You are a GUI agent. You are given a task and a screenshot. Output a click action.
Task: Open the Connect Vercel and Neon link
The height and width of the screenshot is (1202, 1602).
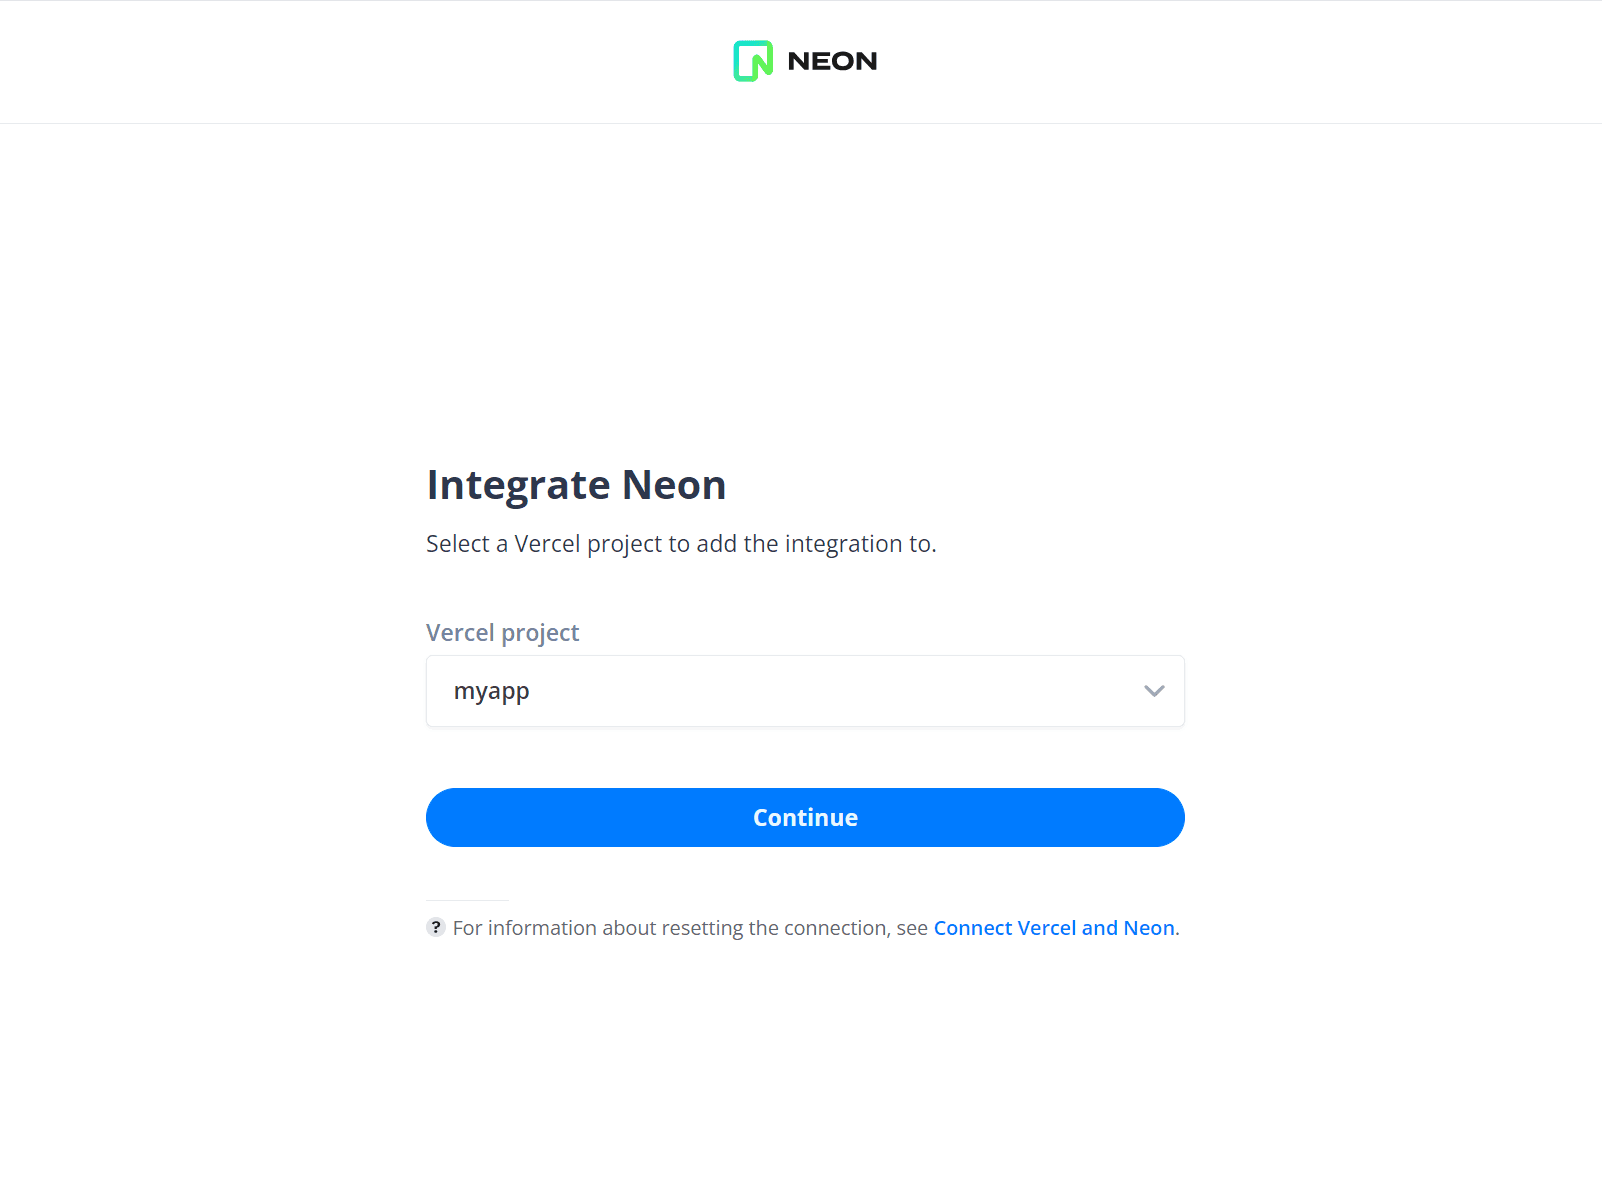(1054, 928)
